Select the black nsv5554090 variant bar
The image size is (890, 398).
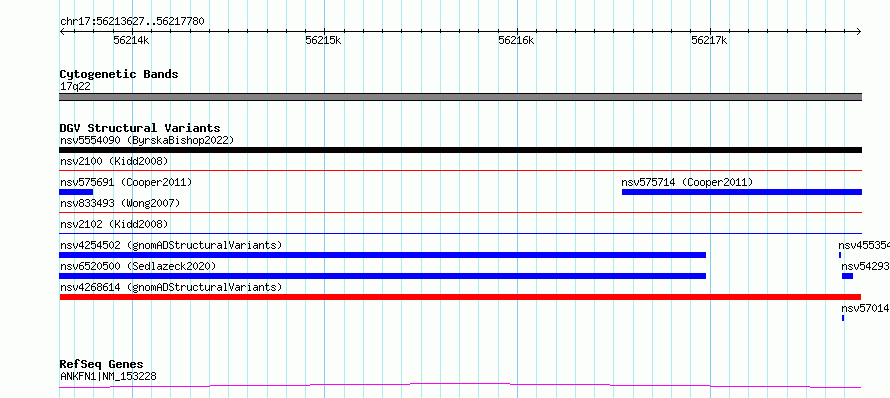pos(460,150)
